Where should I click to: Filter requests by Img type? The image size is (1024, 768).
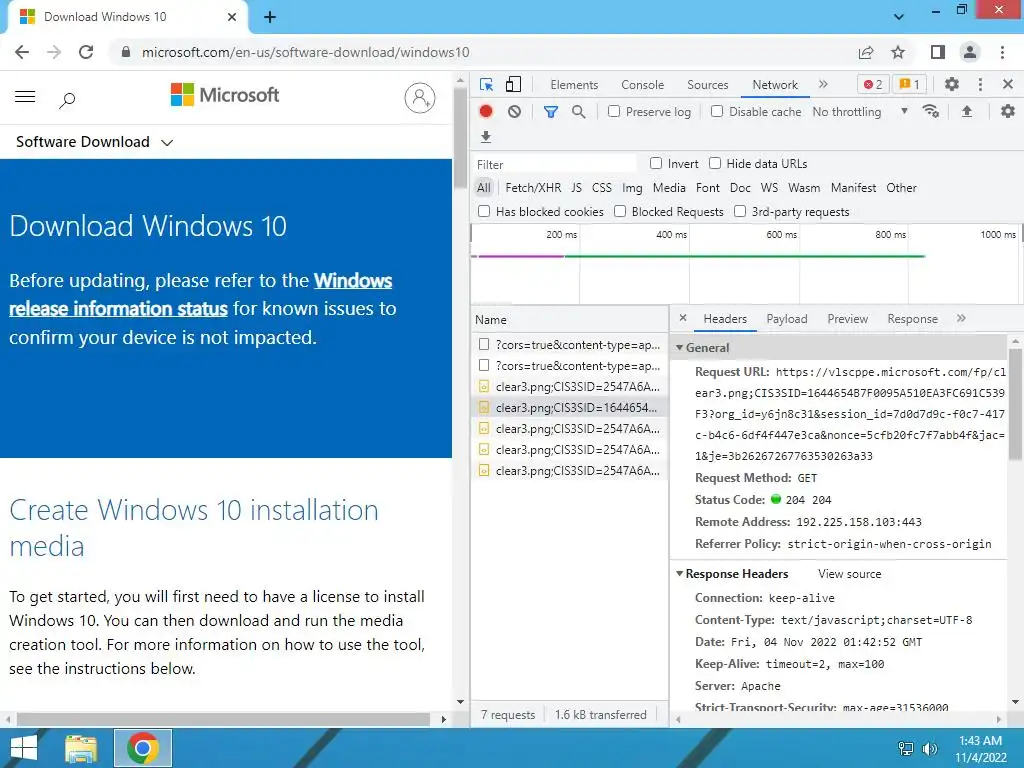(632, 188)
